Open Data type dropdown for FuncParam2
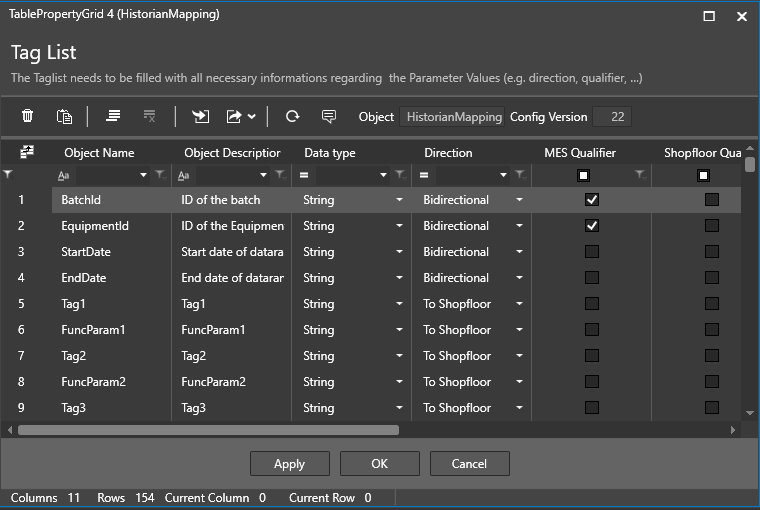 tap(399, 382)
